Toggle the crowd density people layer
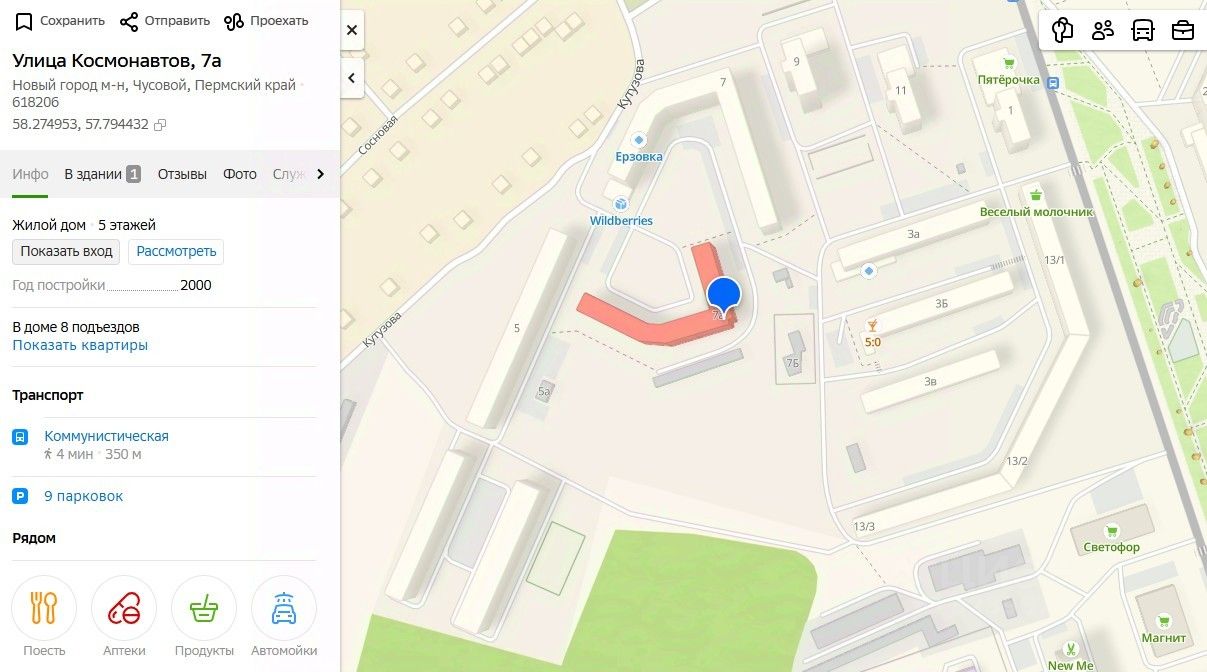The width and height of the screenshot is (1207, 672). tap(1103, 30)
